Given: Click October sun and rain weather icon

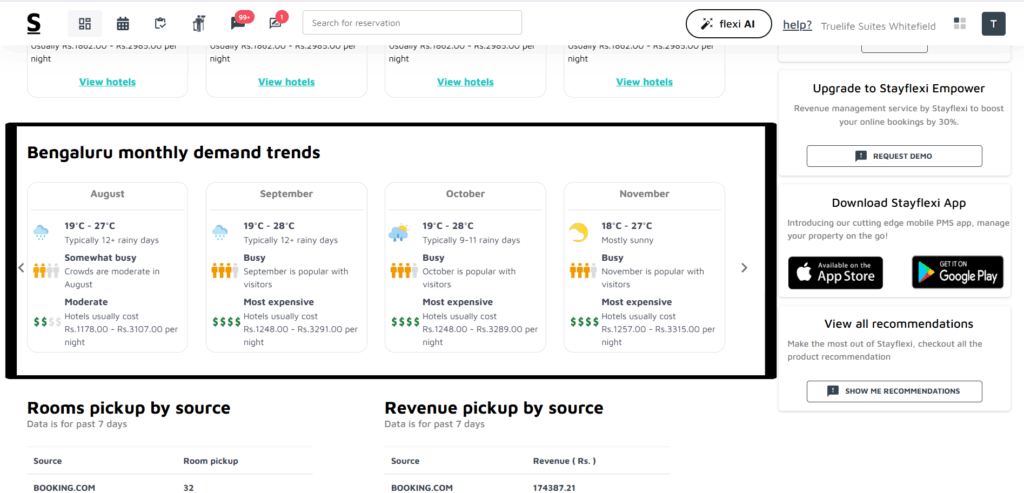Looking at the screenshot, I should click(x=398, y=232).
